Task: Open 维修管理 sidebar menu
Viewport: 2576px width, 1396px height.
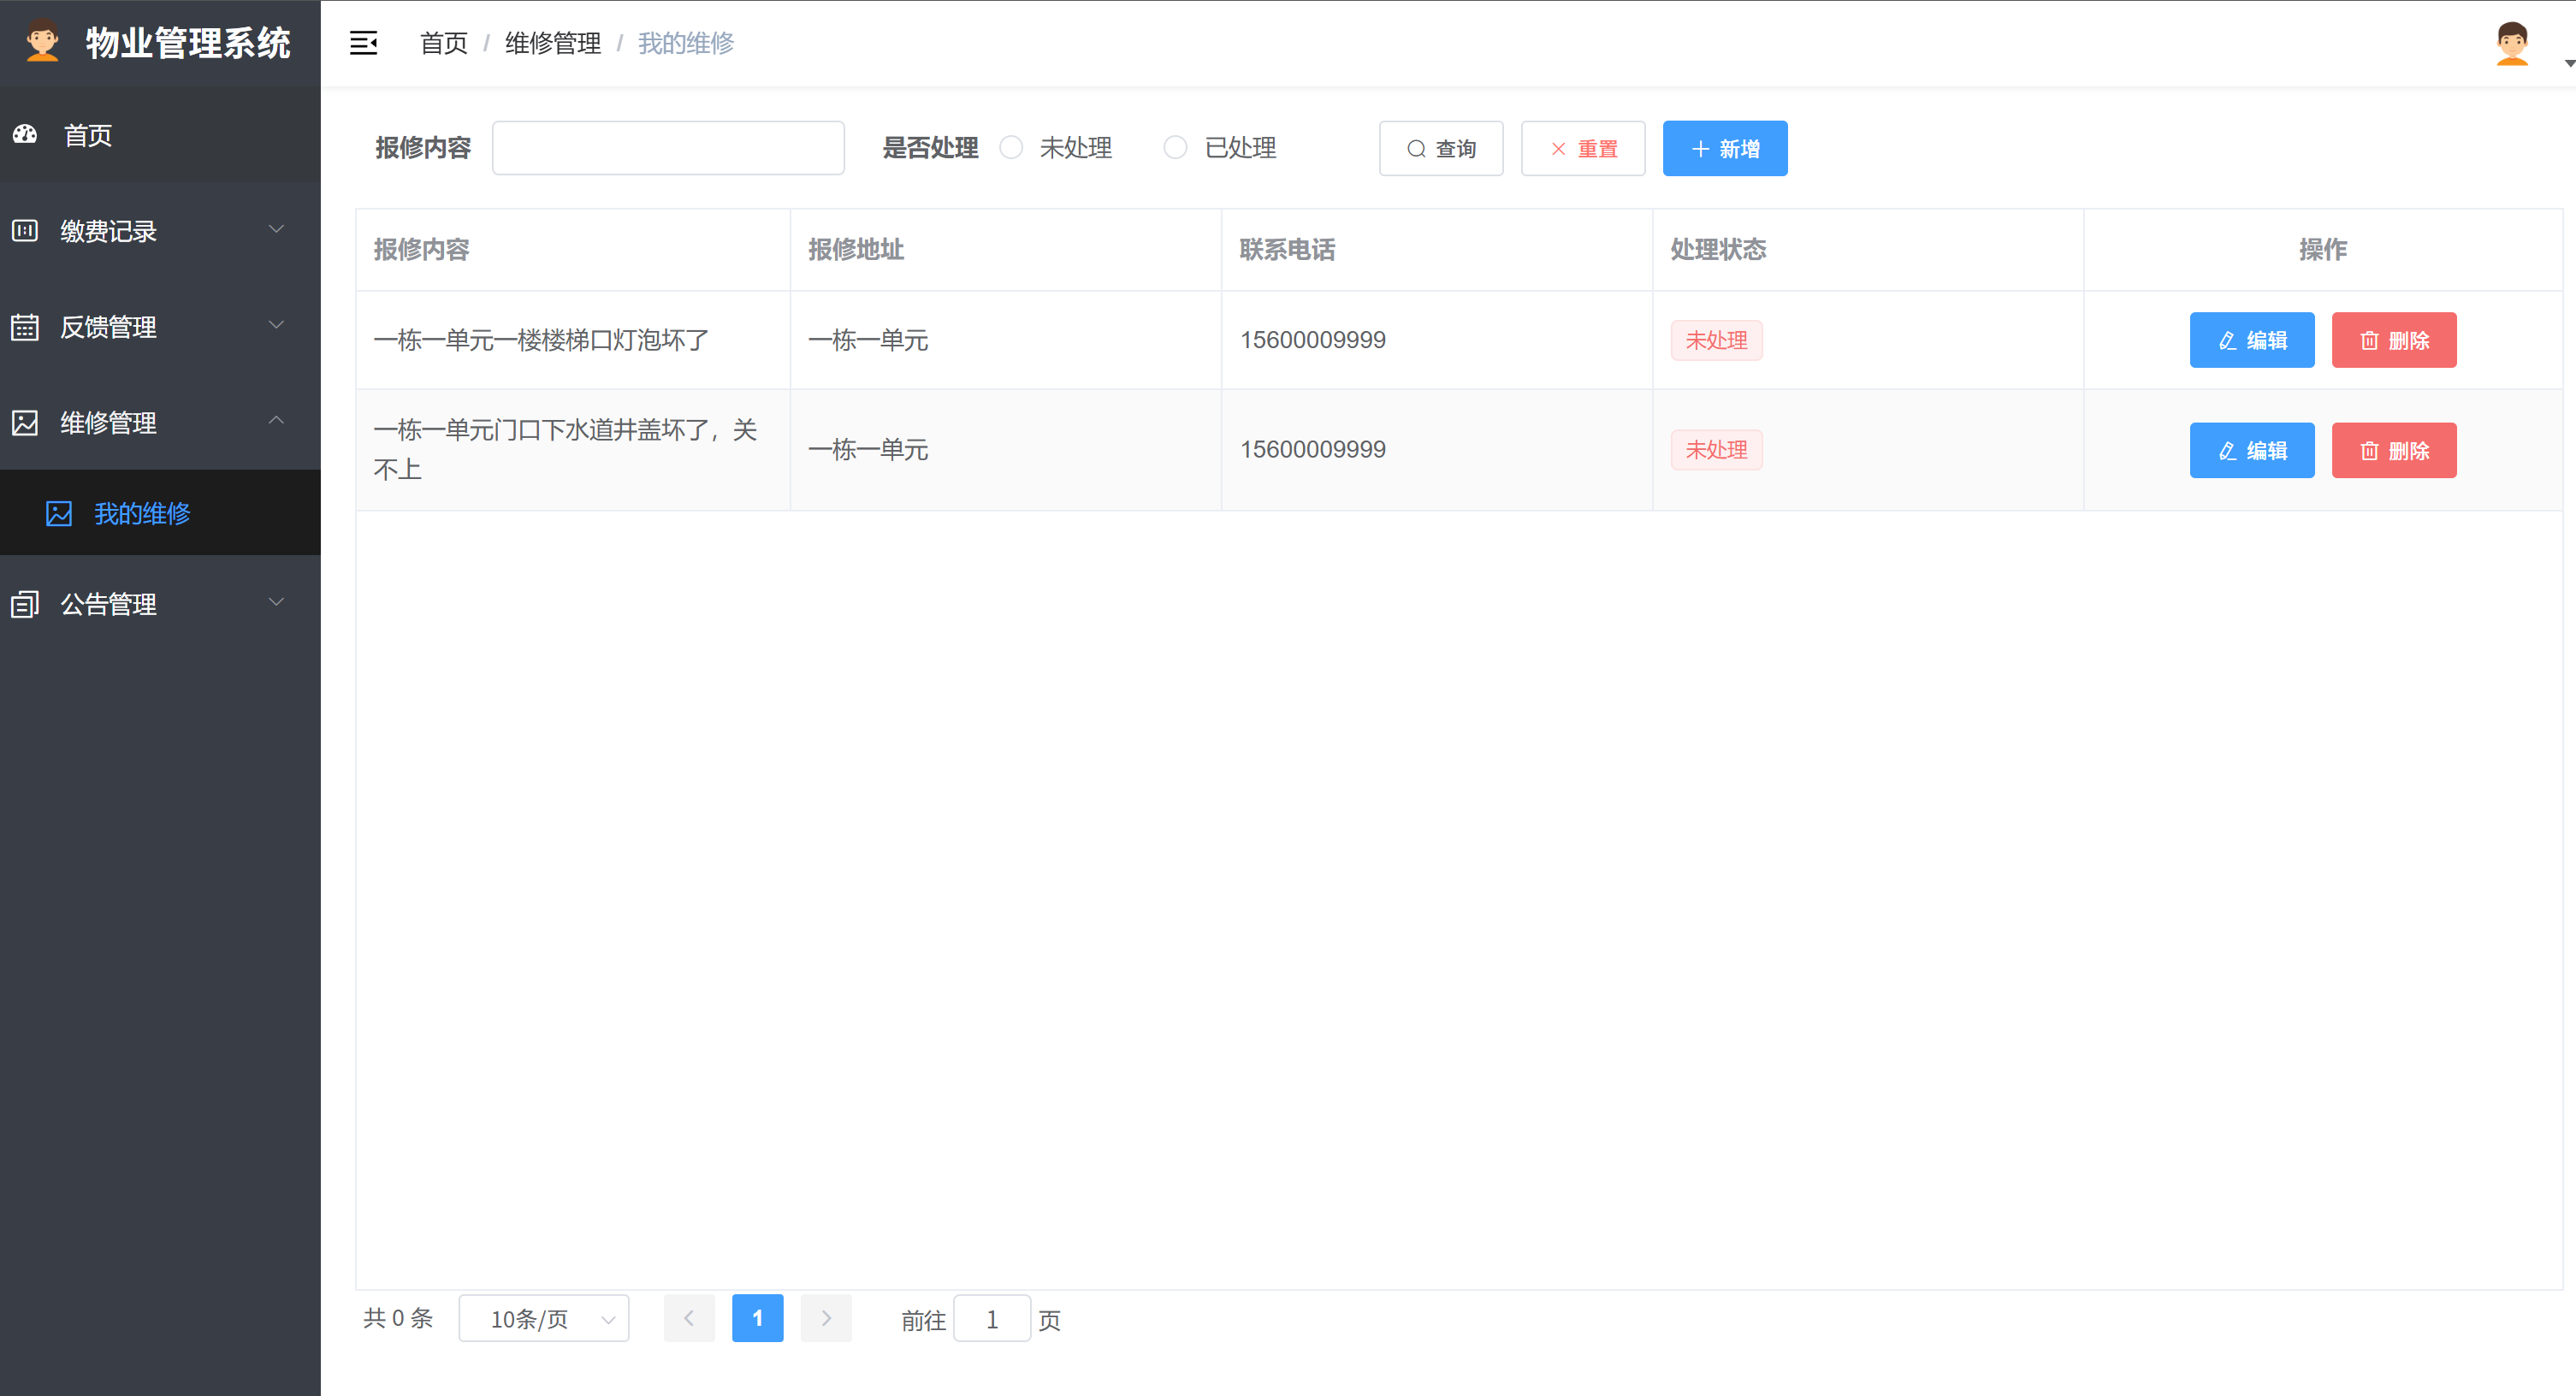Action: [x=160, y=423]
